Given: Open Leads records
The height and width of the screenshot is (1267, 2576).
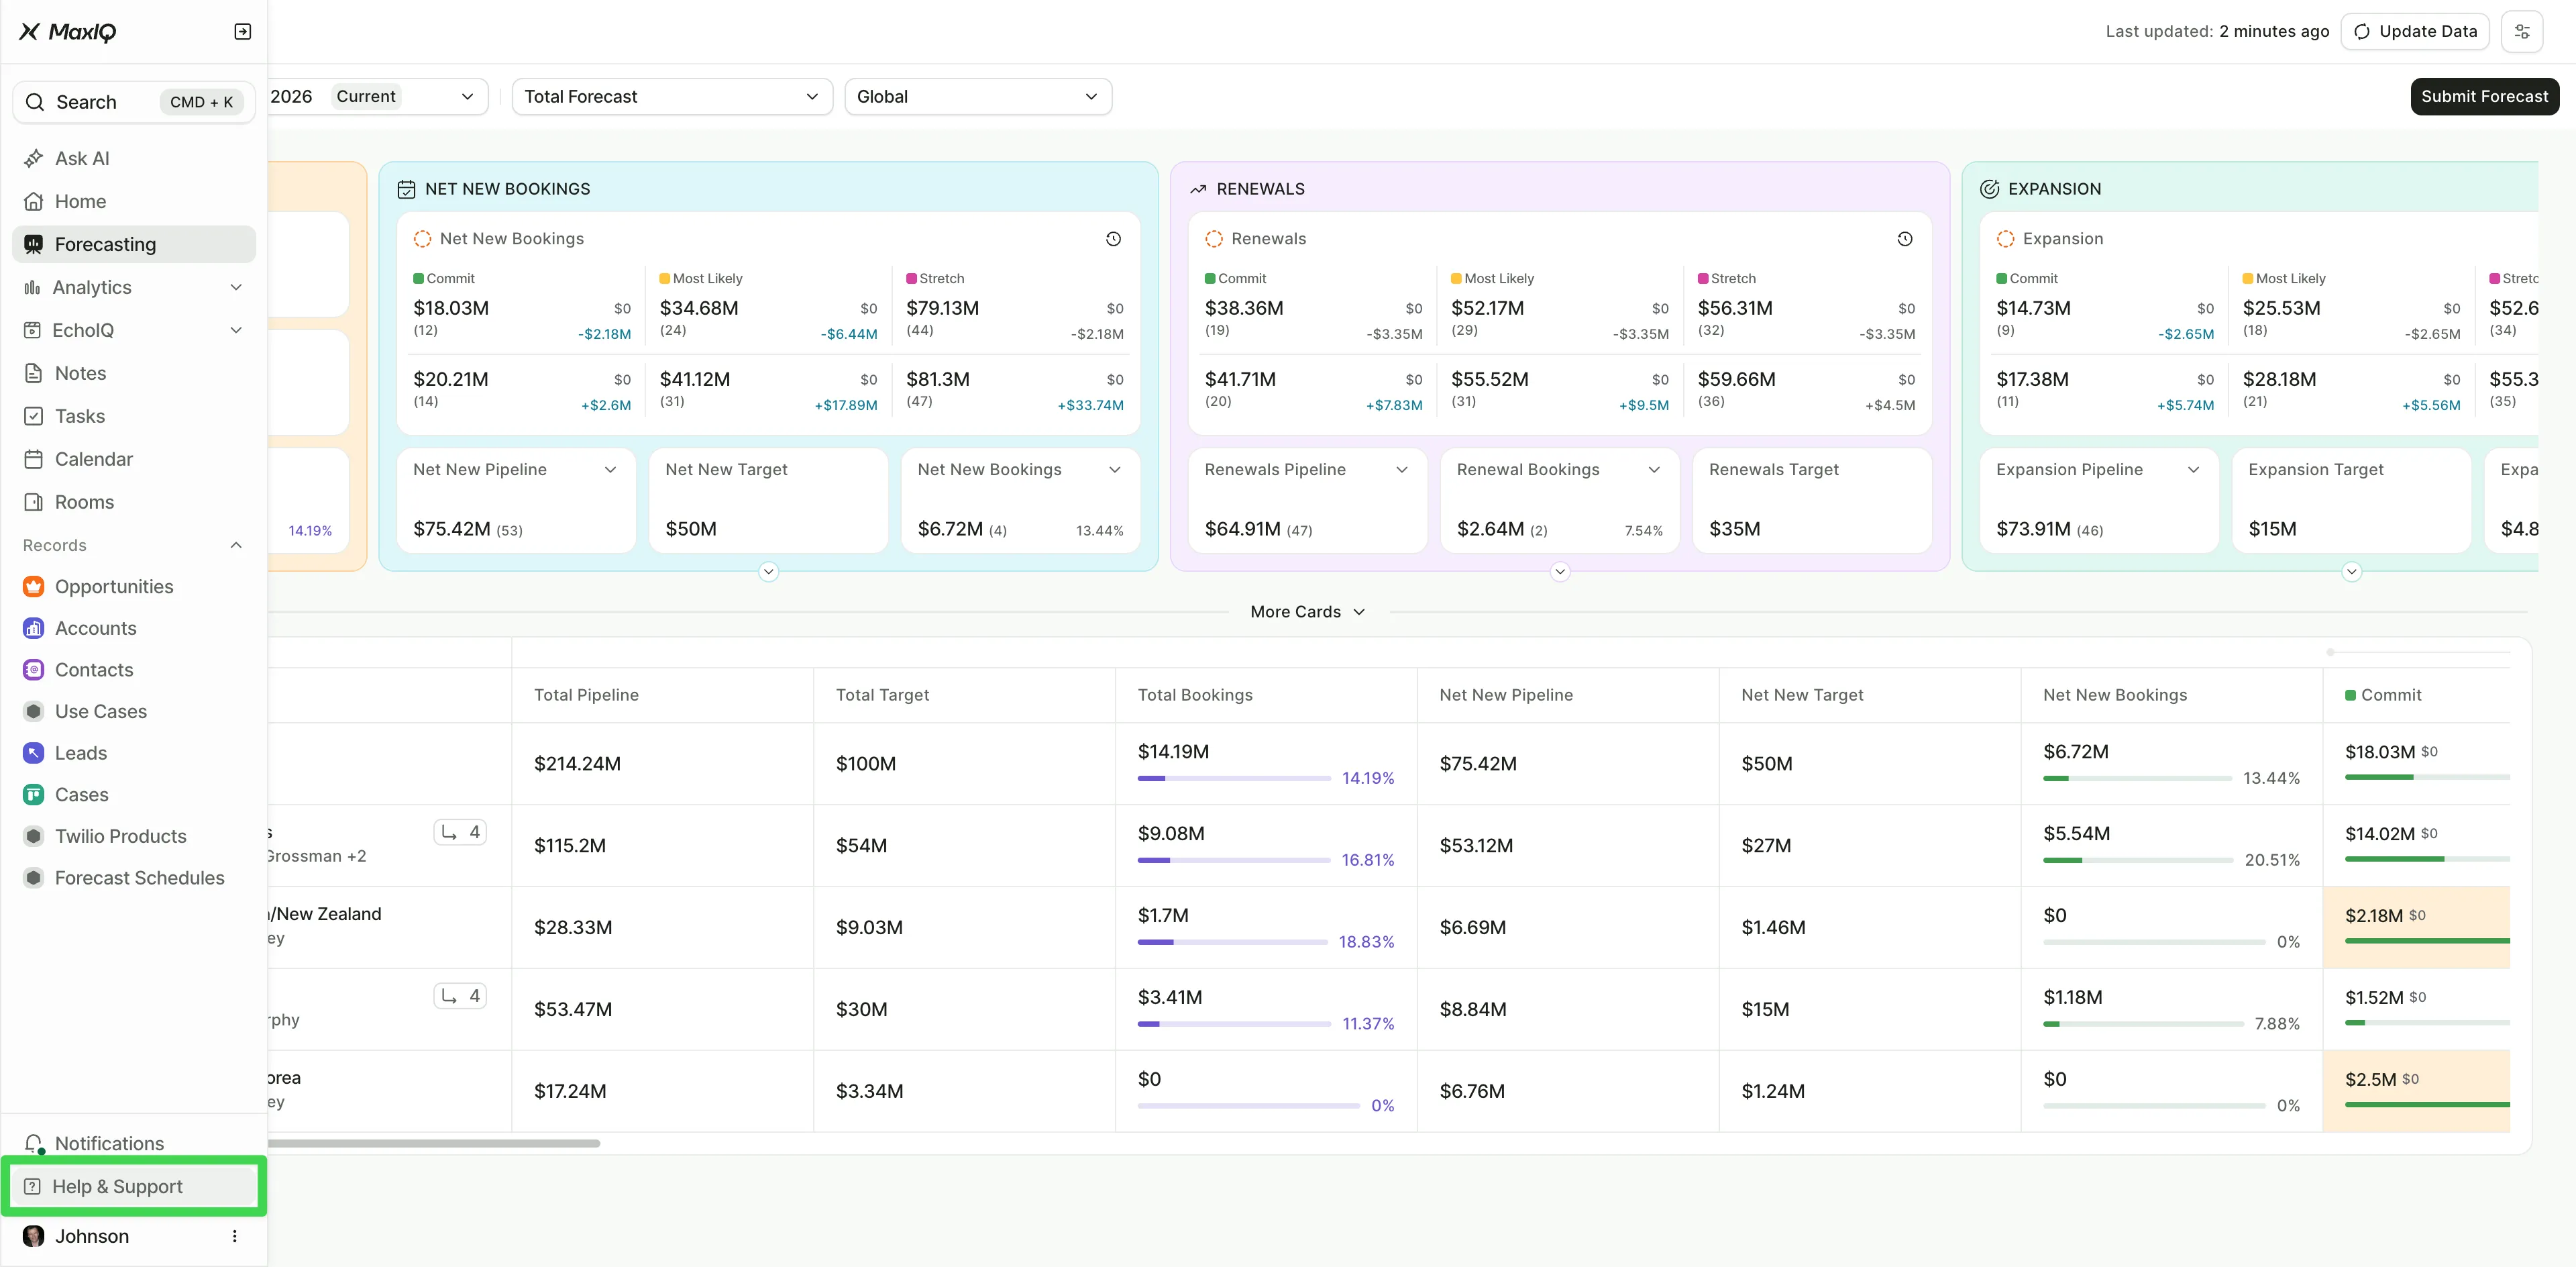Looking at the screenshot, I should [x=134, y=753].
